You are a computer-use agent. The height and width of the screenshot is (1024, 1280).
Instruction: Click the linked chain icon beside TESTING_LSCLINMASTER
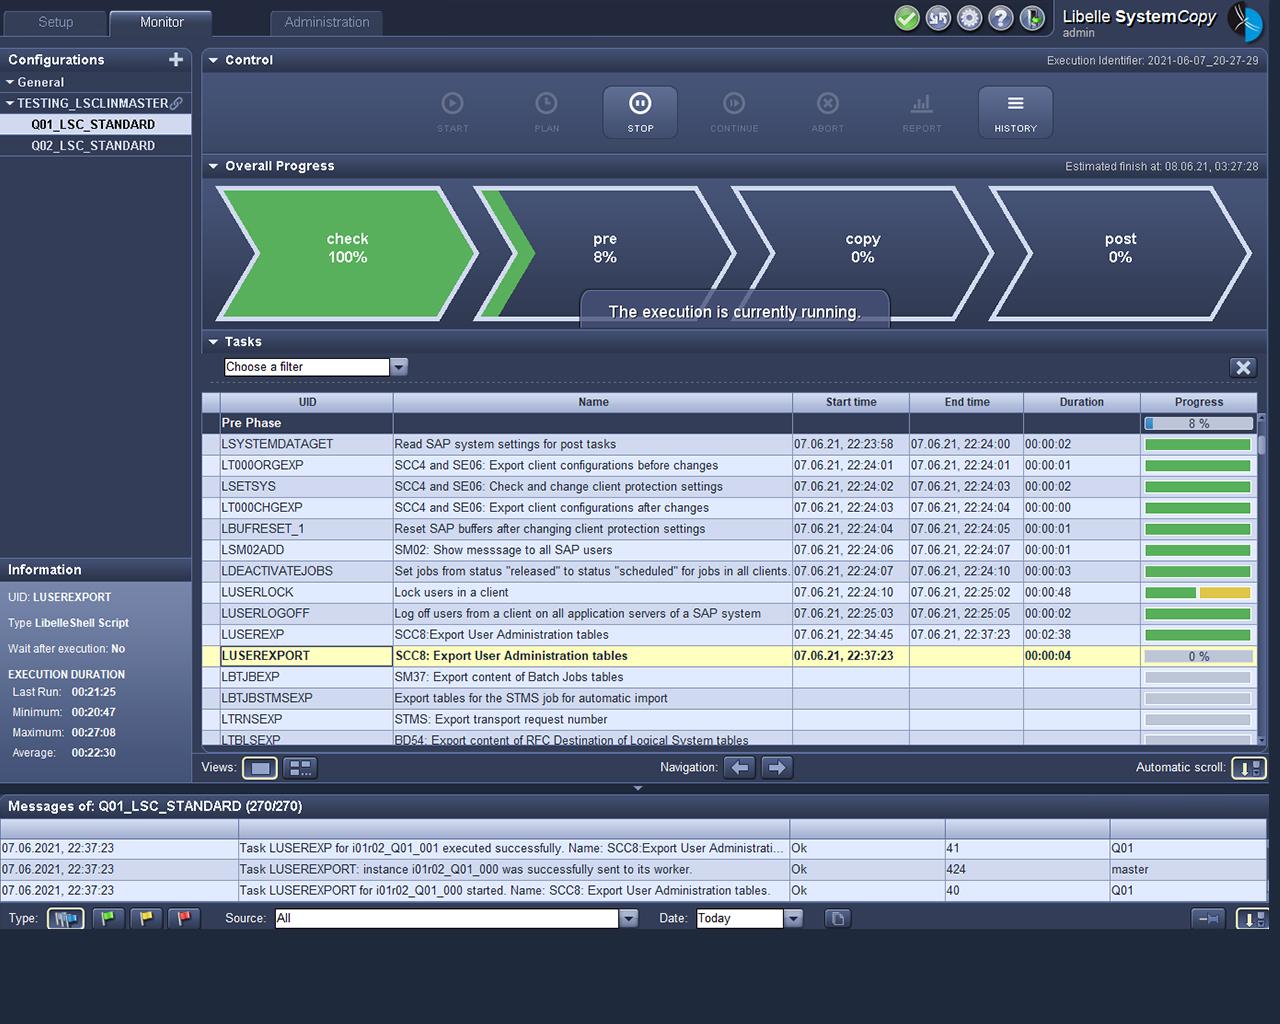(177, 103)
